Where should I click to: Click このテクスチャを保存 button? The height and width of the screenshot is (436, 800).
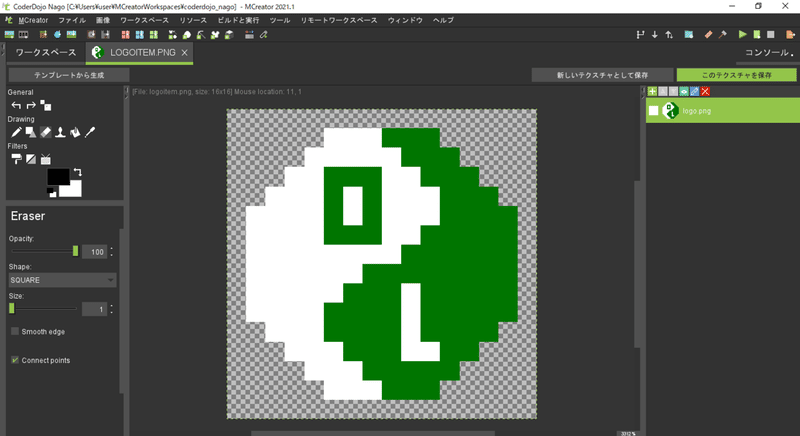[736, 75]
